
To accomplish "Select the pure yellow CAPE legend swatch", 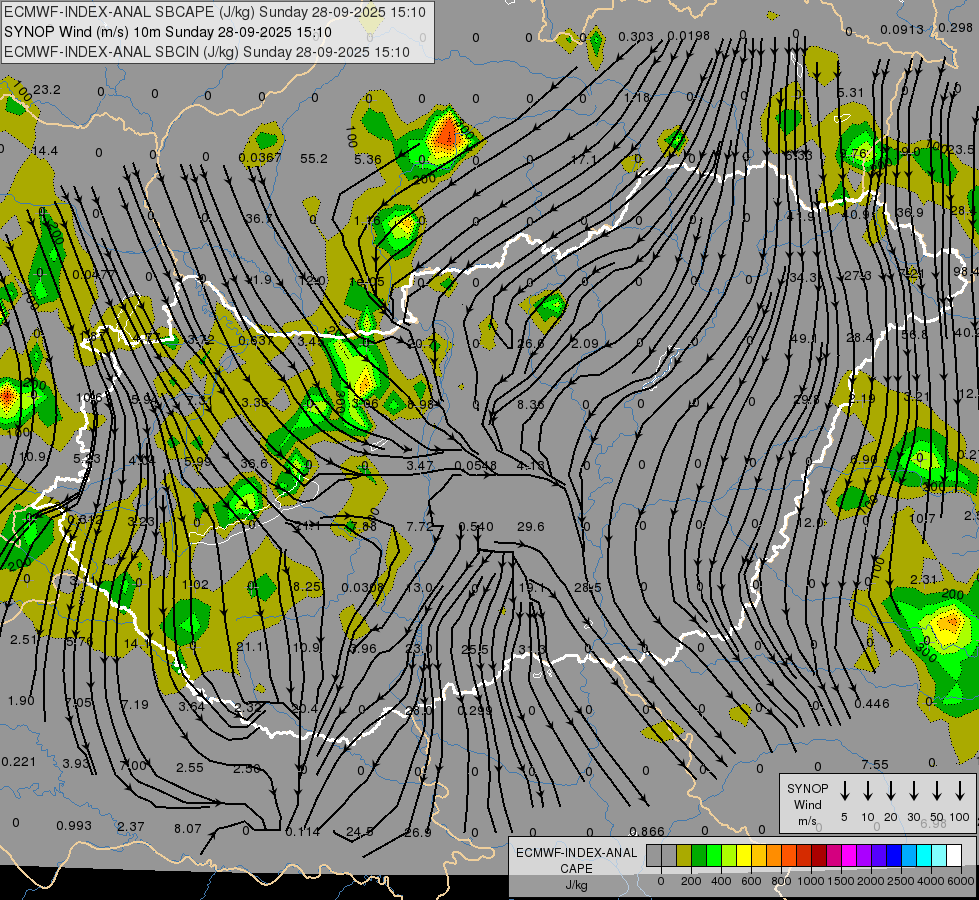I will pos(744,856).
